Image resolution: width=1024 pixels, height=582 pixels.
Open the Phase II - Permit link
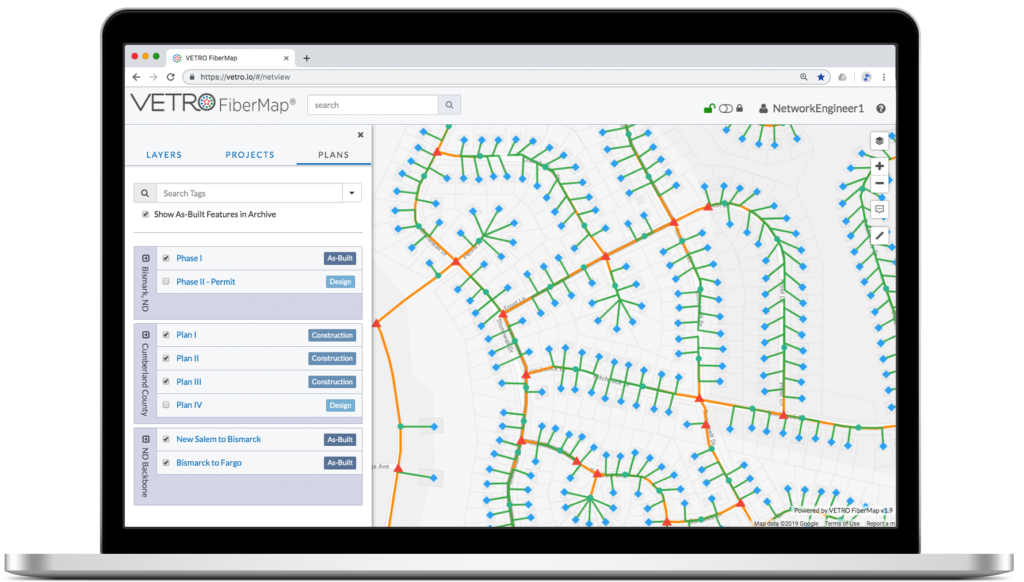(x=206, y=282)
